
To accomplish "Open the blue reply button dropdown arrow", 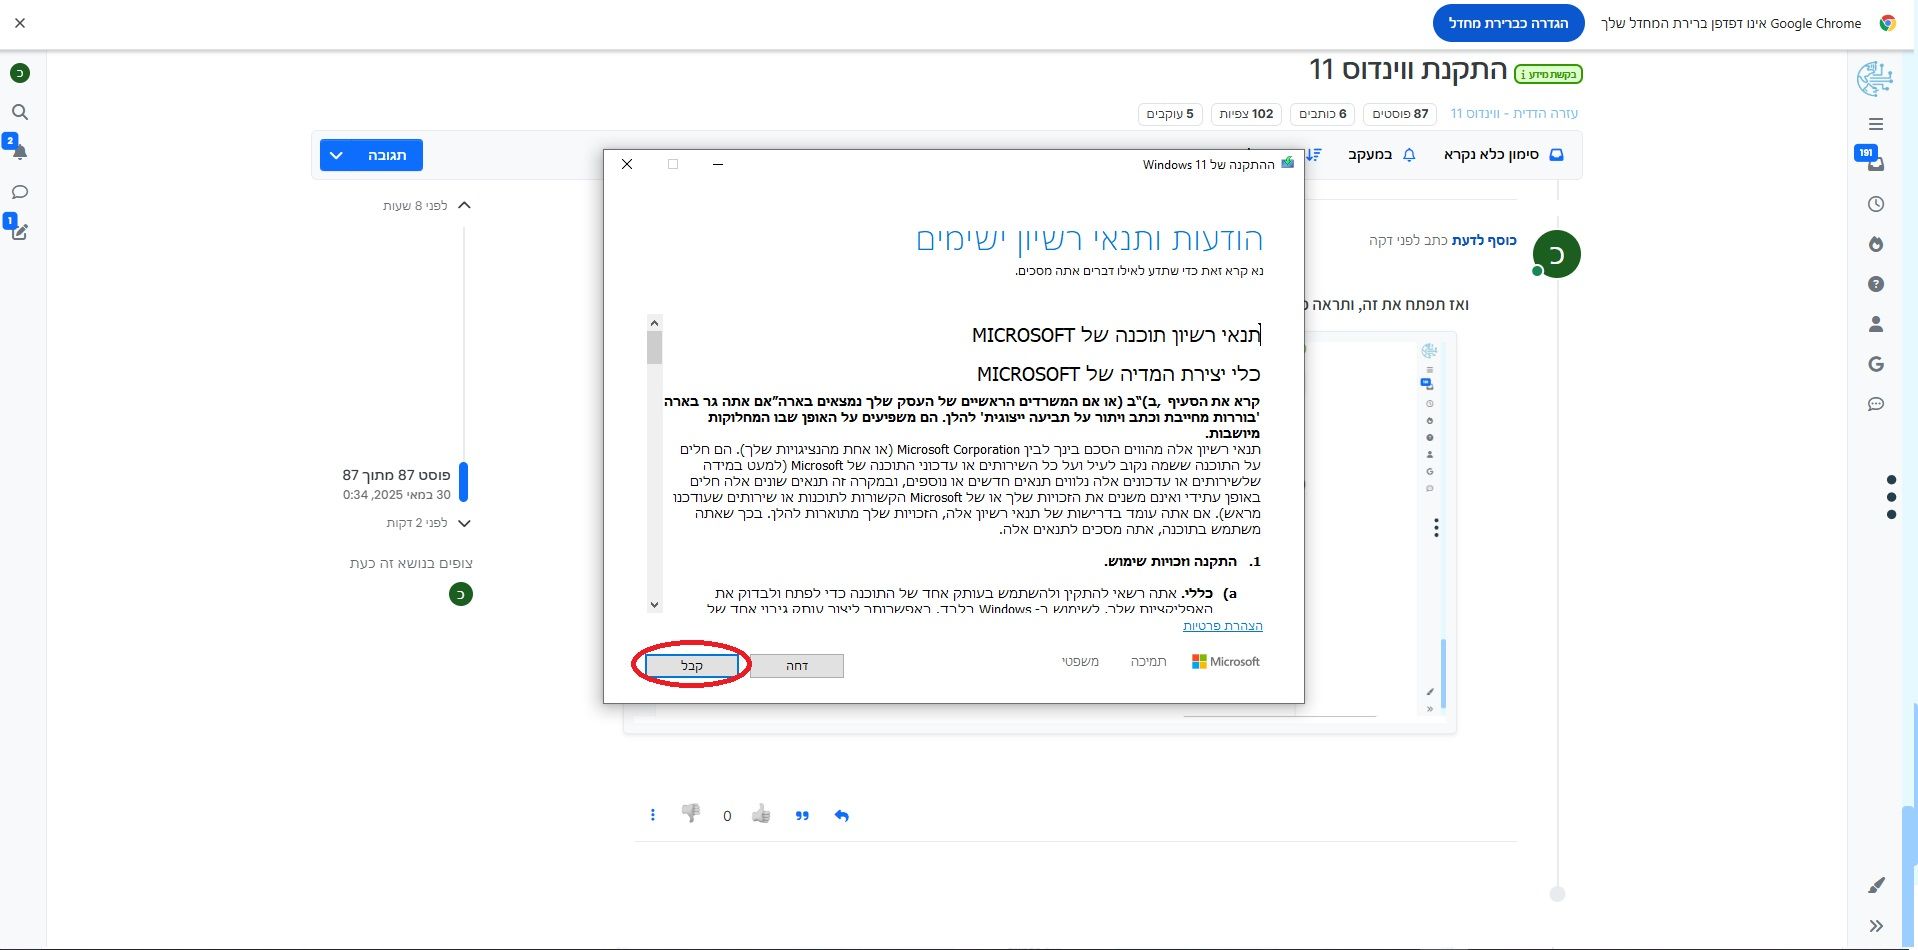I will point(337,155).
